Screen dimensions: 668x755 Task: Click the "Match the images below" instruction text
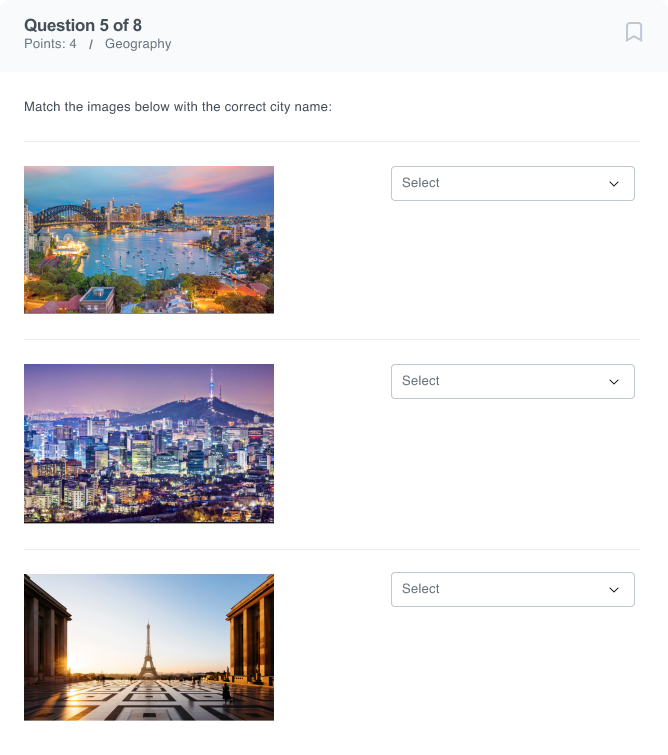178,106
